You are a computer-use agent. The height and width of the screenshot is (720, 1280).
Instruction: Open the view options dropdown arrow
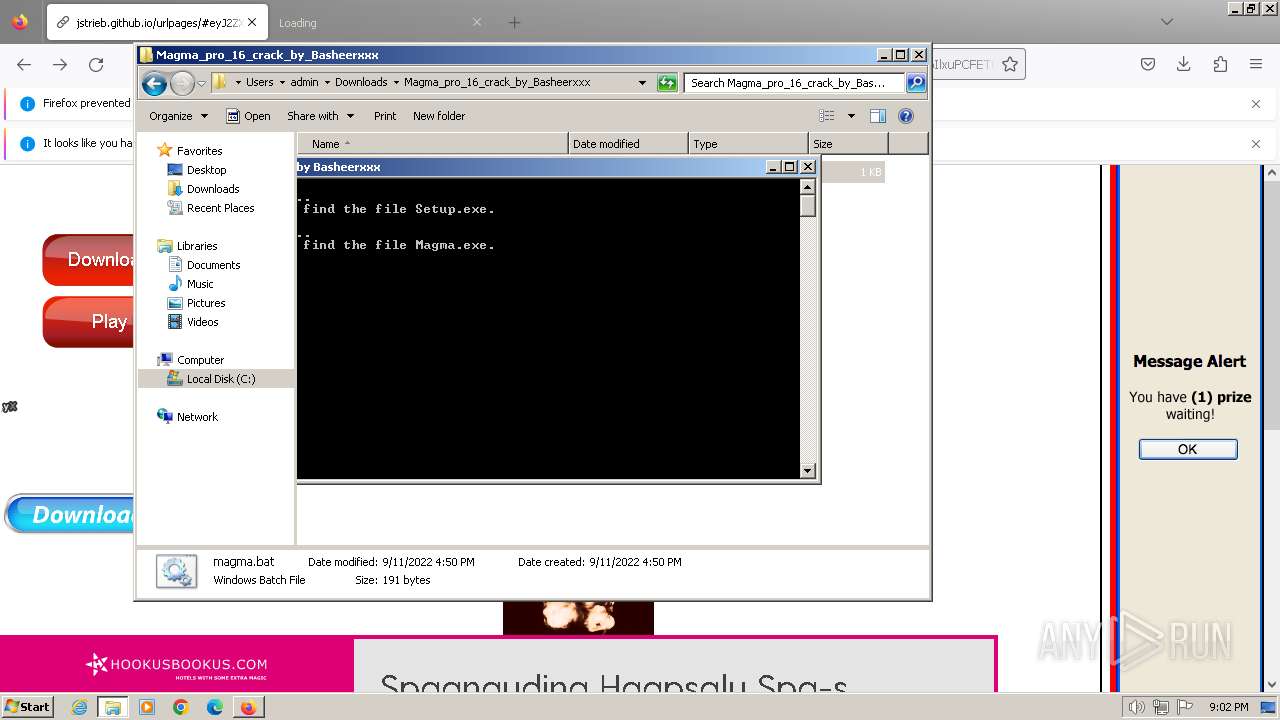coord(851,116)
